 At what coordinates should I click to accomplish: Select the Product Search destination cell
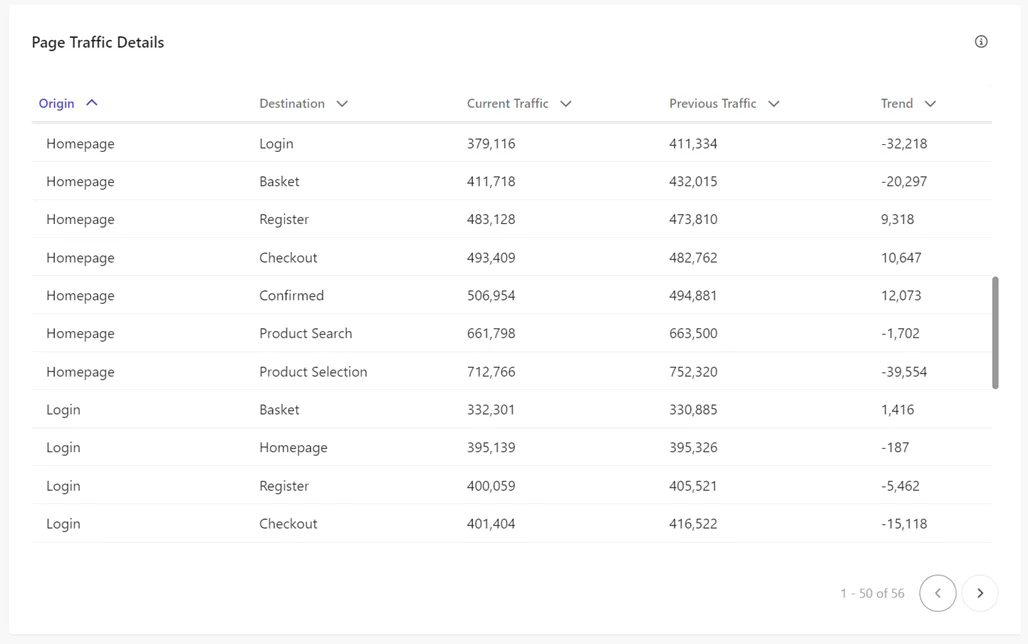(306, 334)
